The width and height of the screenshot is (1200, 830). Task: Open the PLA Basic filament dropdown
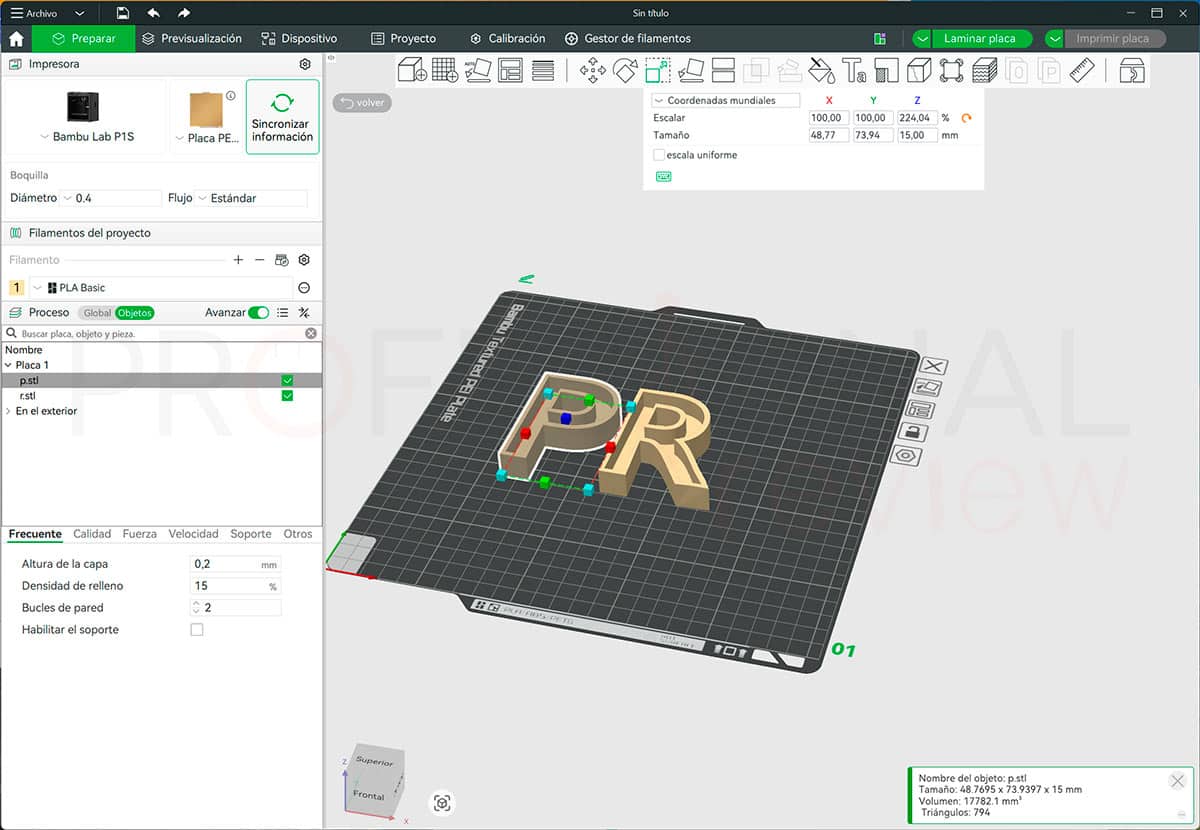coord(160,288)
